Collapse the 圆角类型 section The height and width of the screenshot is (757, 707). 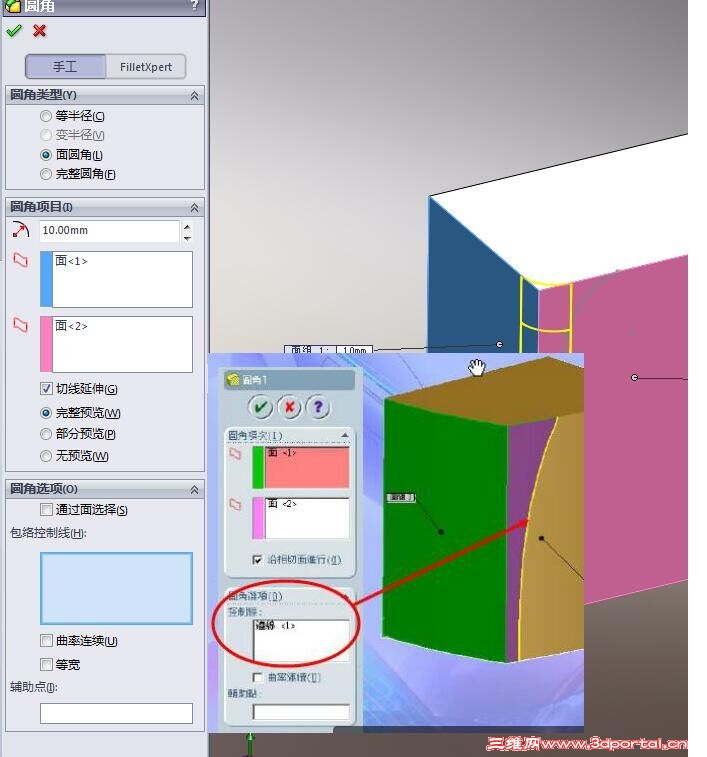click(x=194, y=96)
